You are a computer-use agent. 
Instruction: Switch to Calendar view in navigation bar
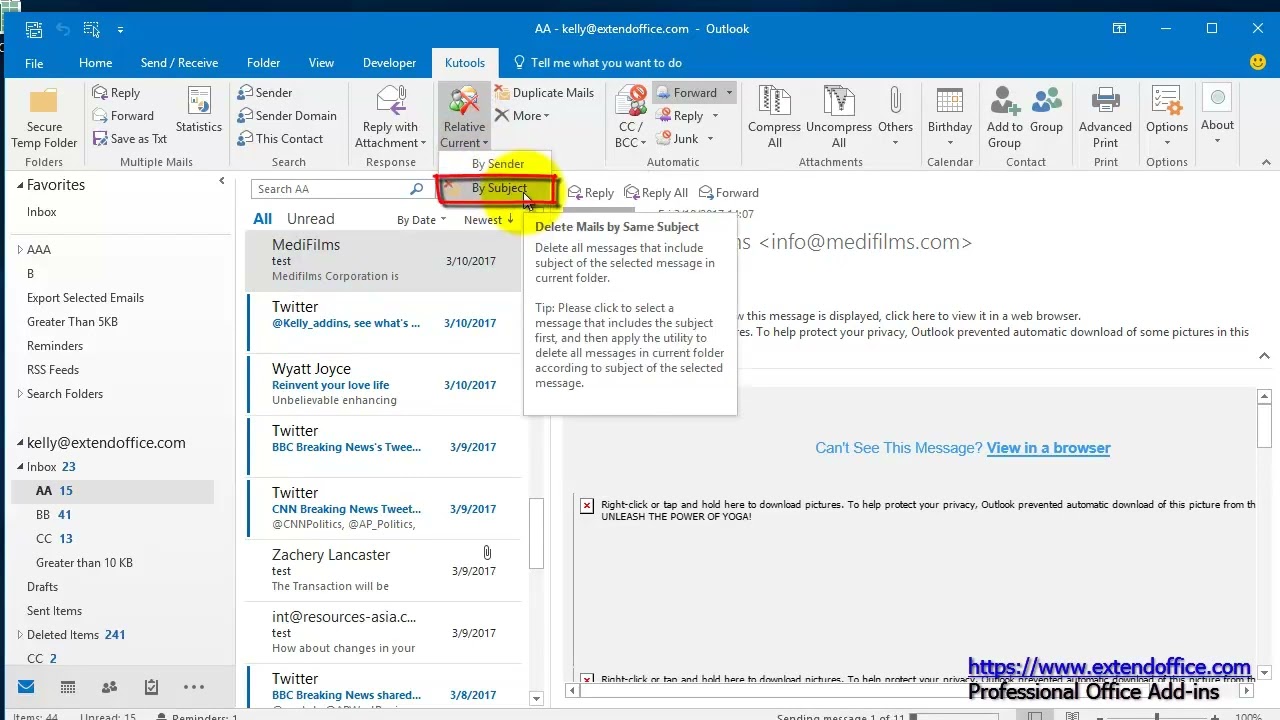coord(68,687)
